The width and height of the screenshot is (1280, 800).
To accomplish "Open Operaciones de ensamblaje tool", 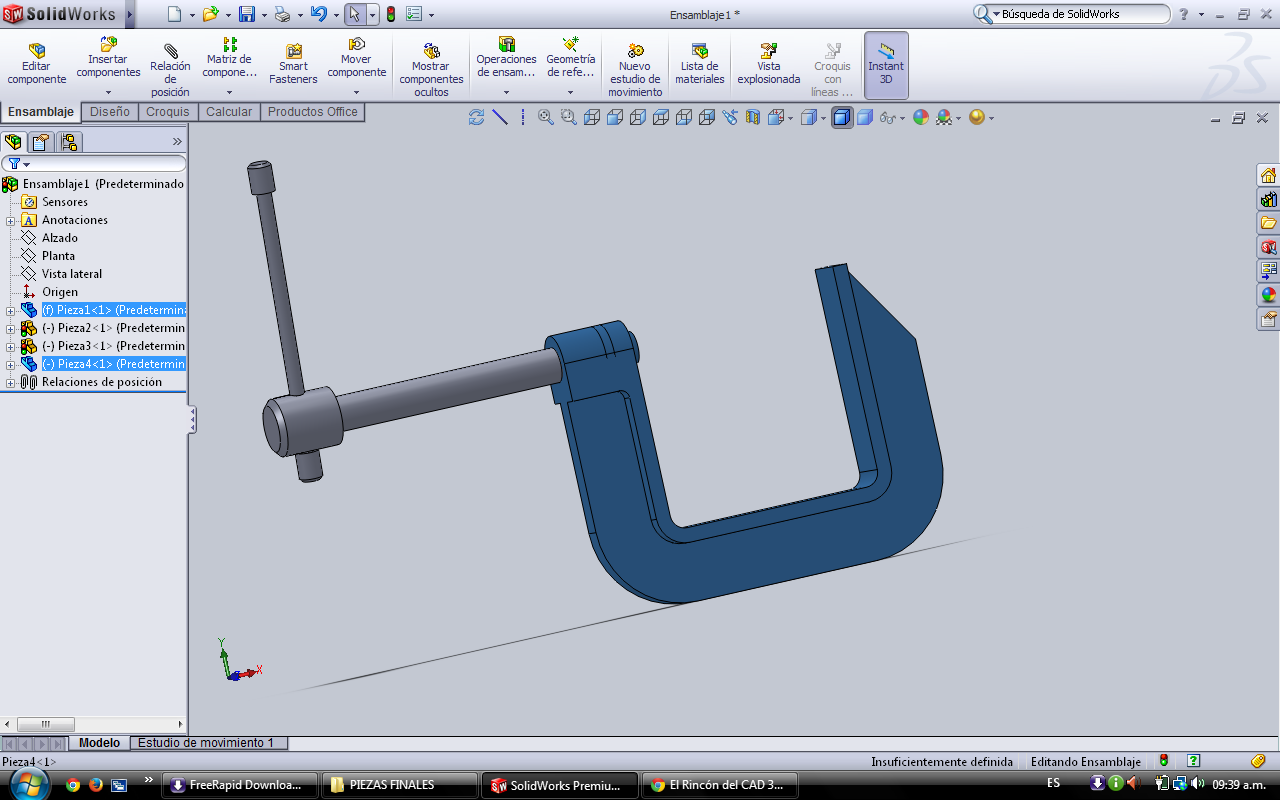I will [x=506, y=59].
